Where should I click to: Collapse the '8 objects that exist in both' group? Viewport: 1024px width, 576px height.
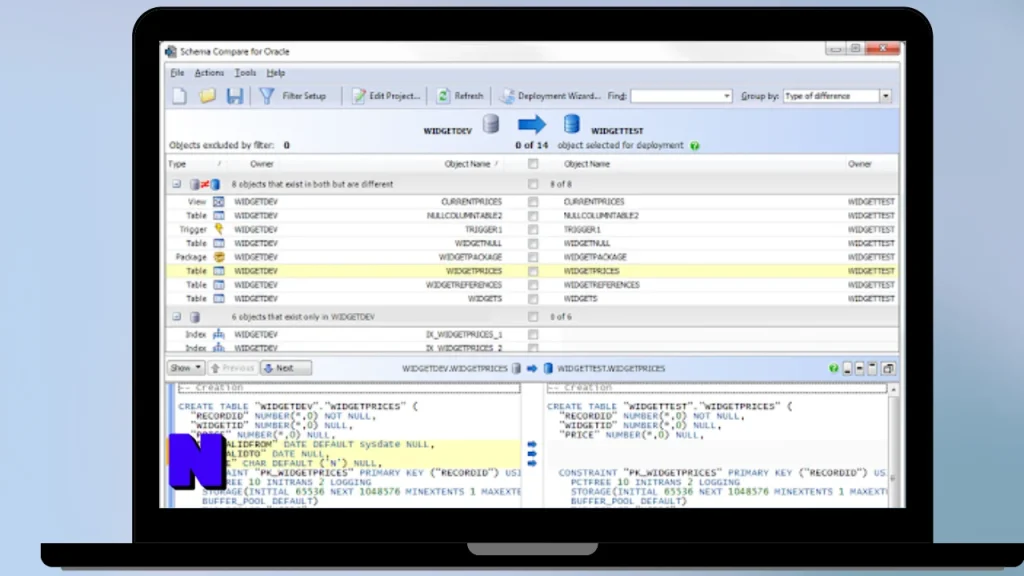click(x=176, y=184)
